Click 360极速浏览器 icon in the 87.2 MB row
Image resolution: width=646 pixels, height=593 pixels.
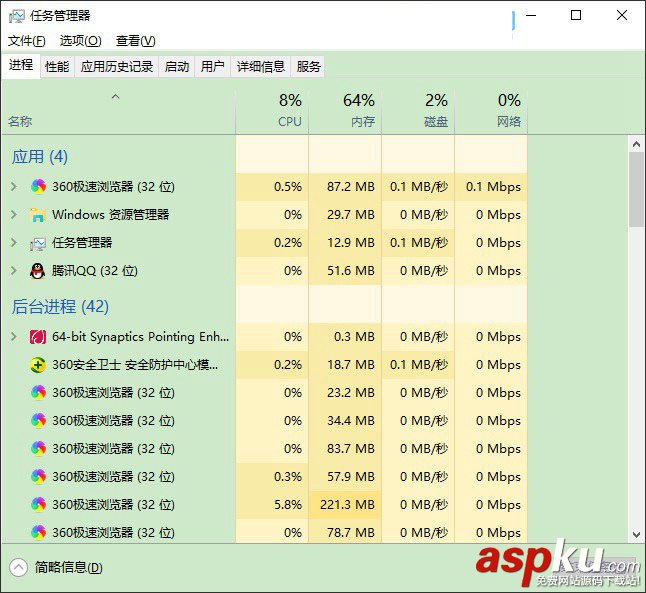coord(38,187)
